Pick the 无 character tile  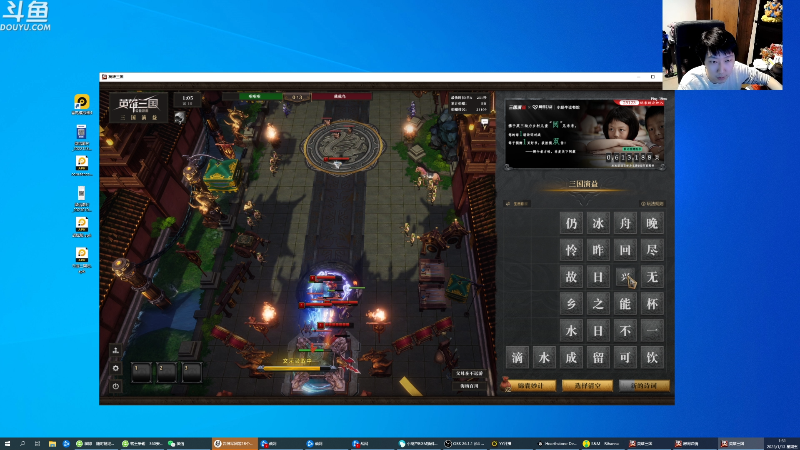coord(652,277)
